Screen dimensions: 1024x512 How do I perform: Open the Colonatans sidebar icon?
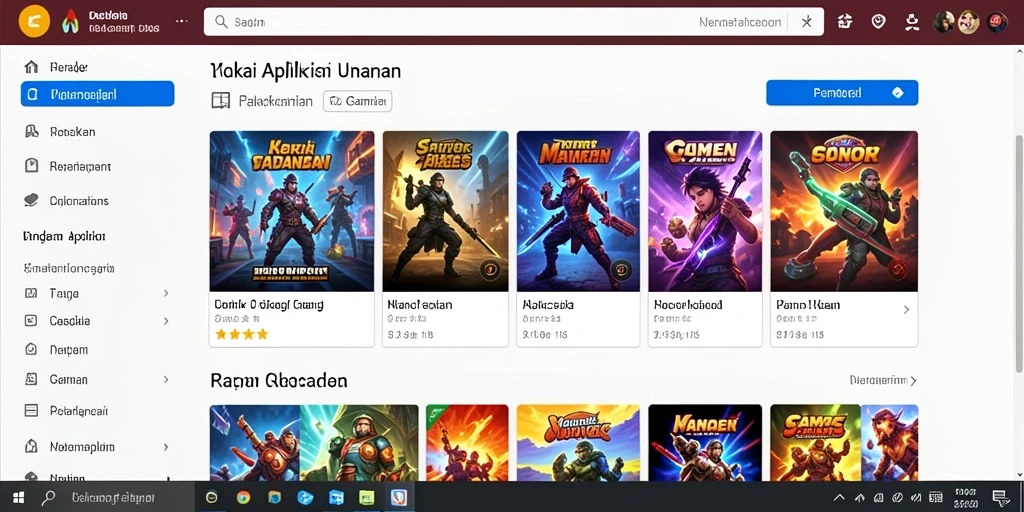pos(31,200)
